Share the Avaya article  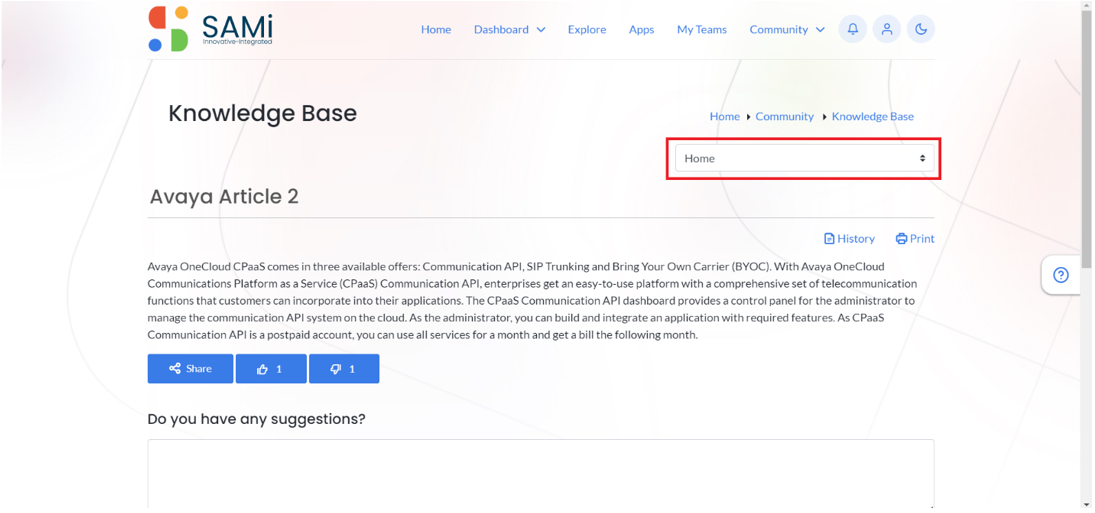tap(190, 369)
